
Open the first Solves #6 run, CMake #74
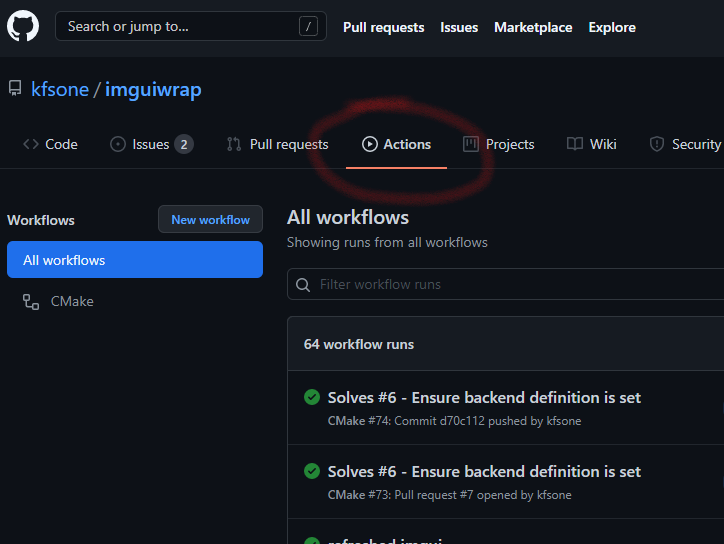[x=484, y=397]
